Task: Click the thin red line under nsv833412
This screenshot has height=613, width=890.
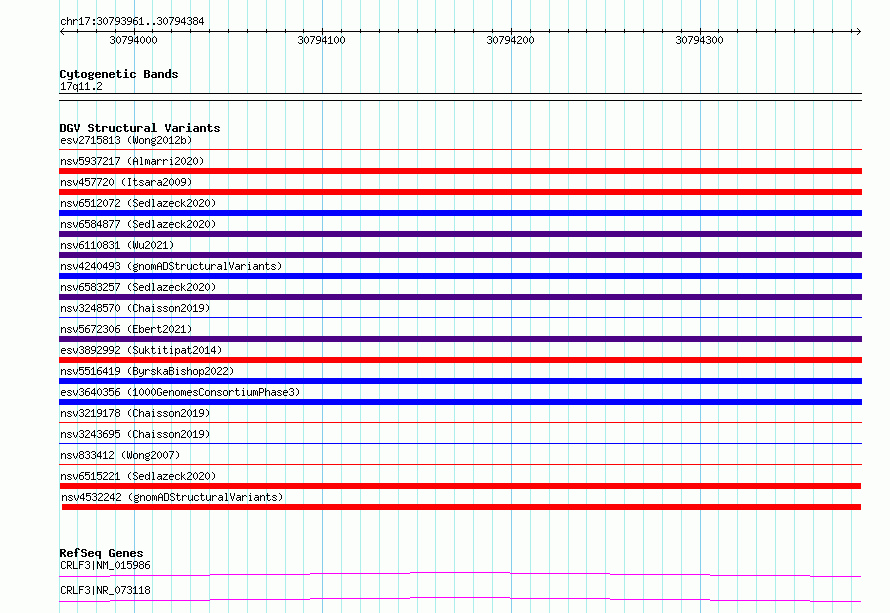Action: coord(460,465)
